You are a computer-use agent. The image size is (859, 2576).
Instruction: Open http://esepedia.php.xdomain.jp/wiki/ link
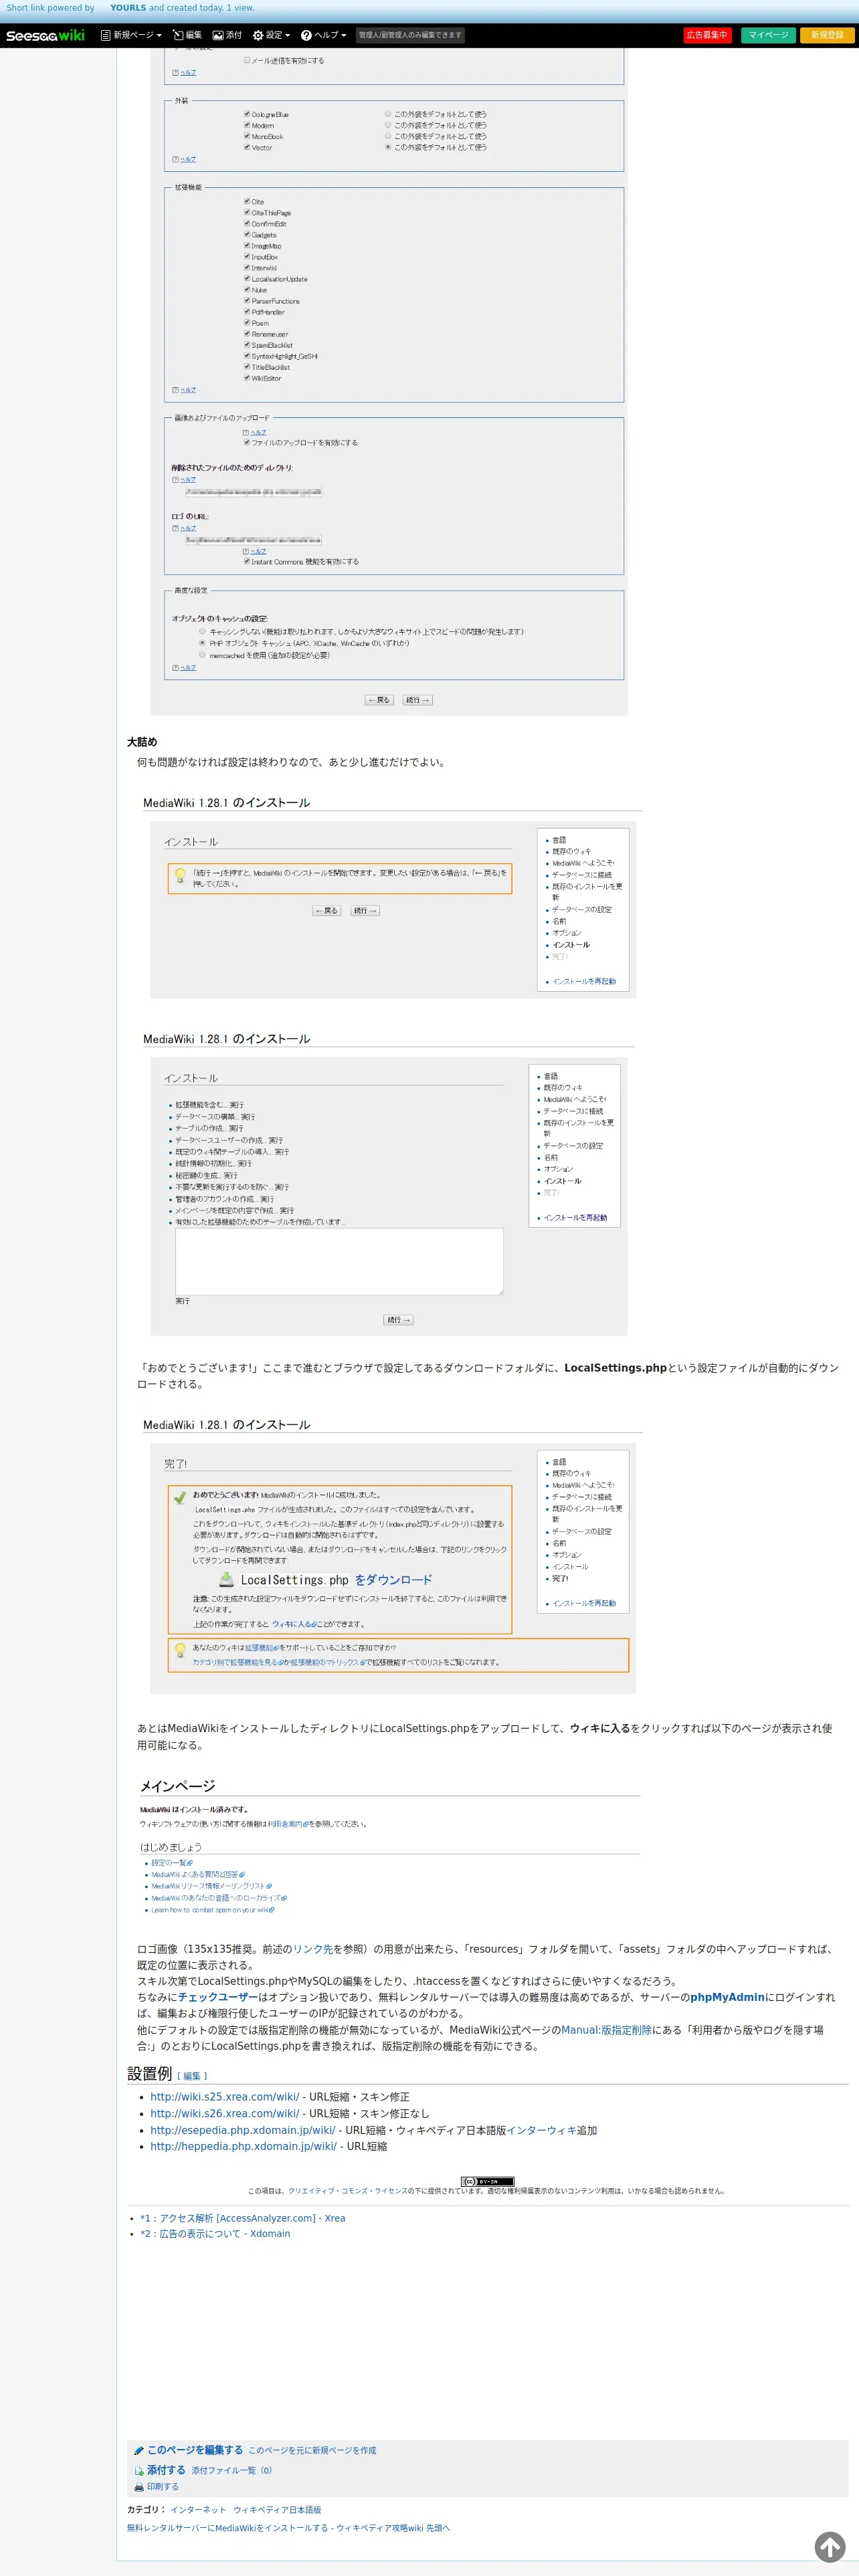click(243, 2130)
